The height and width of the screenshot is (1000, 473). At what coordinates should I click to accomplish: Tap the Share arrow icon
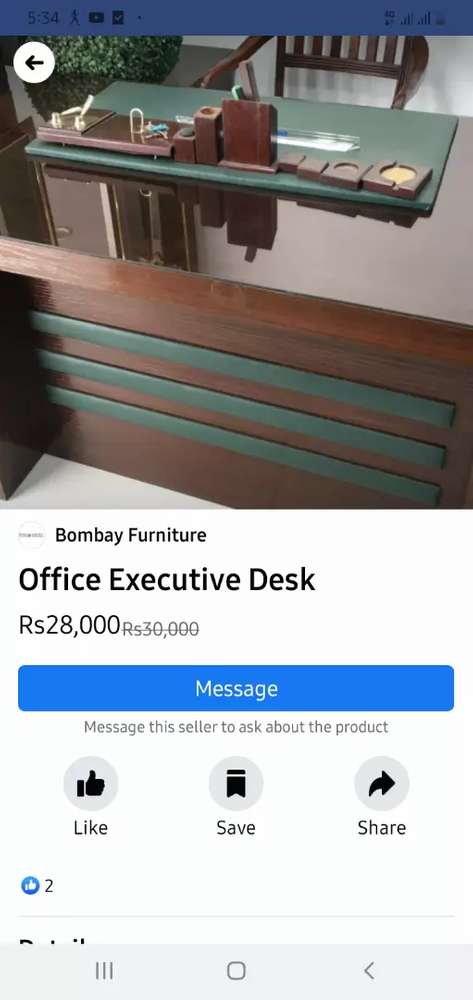pyautogui.click(x=382, y=784)
